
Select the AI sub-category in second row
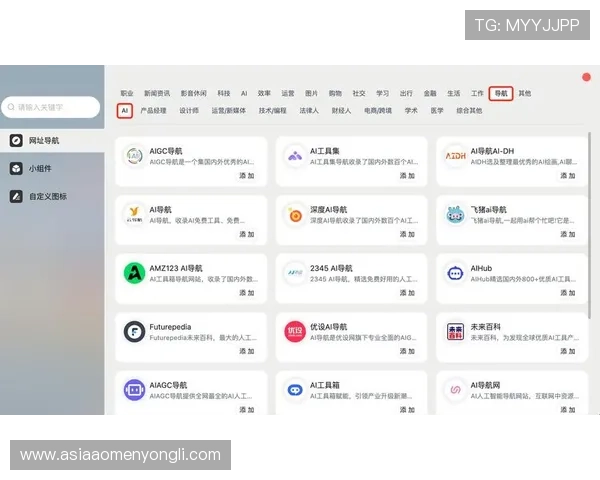coord(125,111)
